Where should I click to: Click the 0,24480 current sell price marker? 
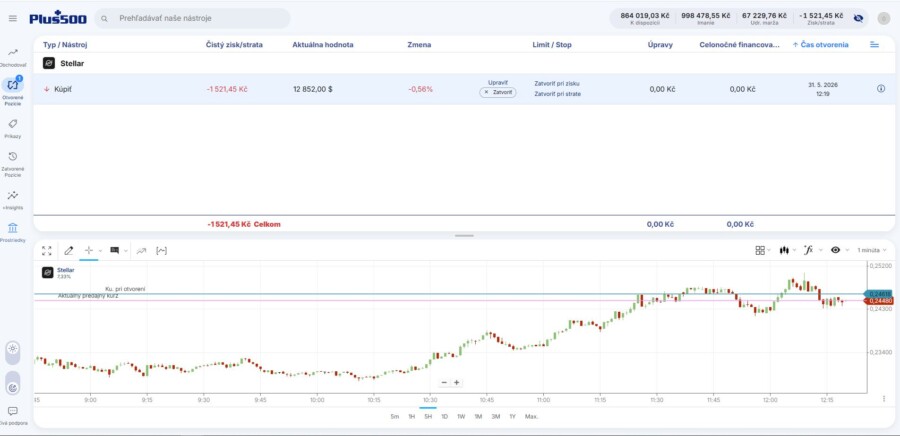pyautogui.click(x=879, y=301)
